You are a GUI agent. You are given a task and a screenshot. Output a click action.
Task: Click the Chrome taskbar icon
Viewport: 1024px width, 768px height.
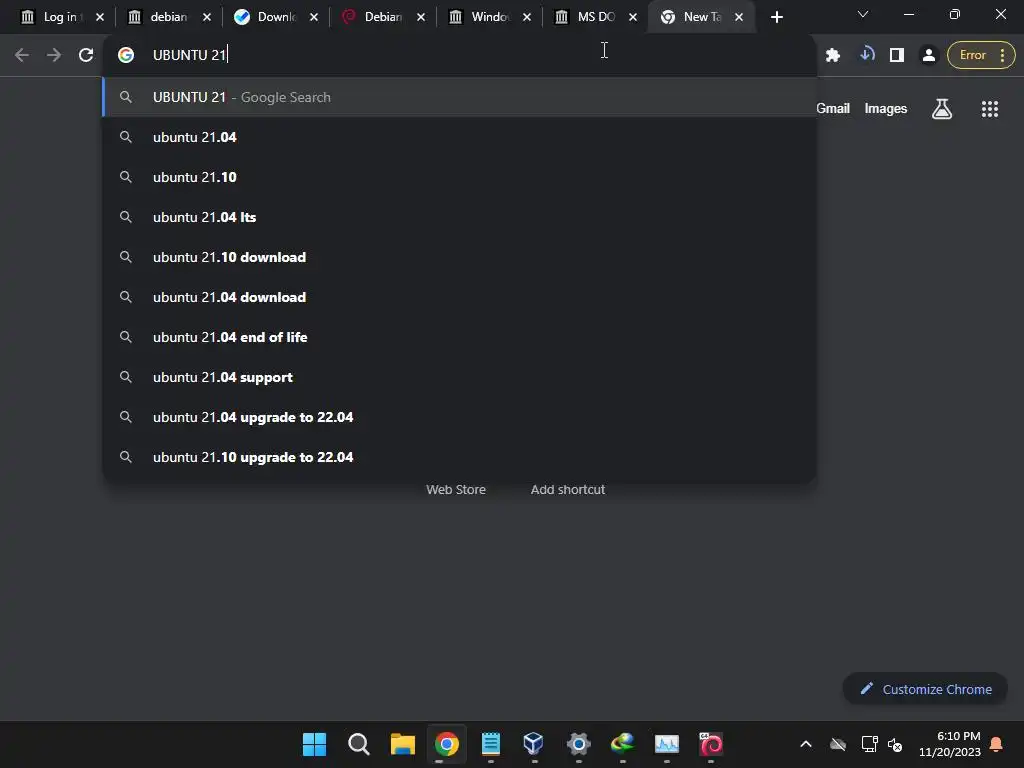pyautogui.click(x=447, y=744)
